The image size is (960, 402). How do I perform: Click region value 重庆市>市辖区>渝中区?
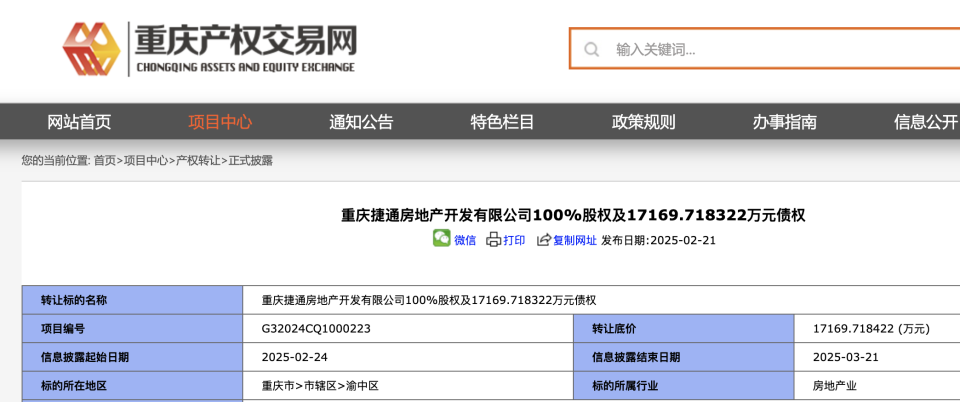(320, 386)
